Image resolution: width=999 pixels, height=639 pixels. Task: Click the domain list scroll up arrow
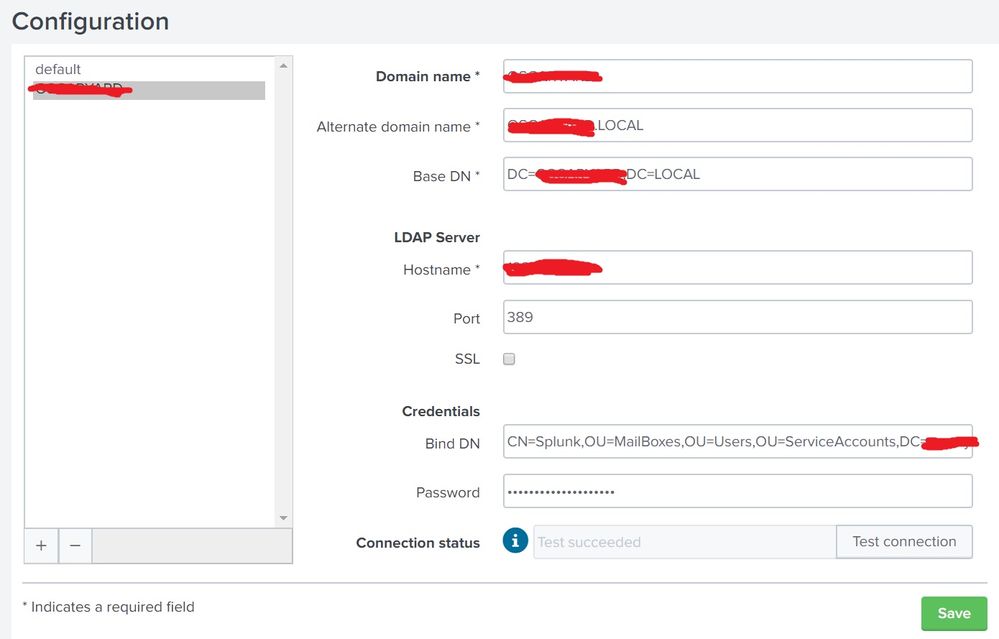tap(284, 66)
